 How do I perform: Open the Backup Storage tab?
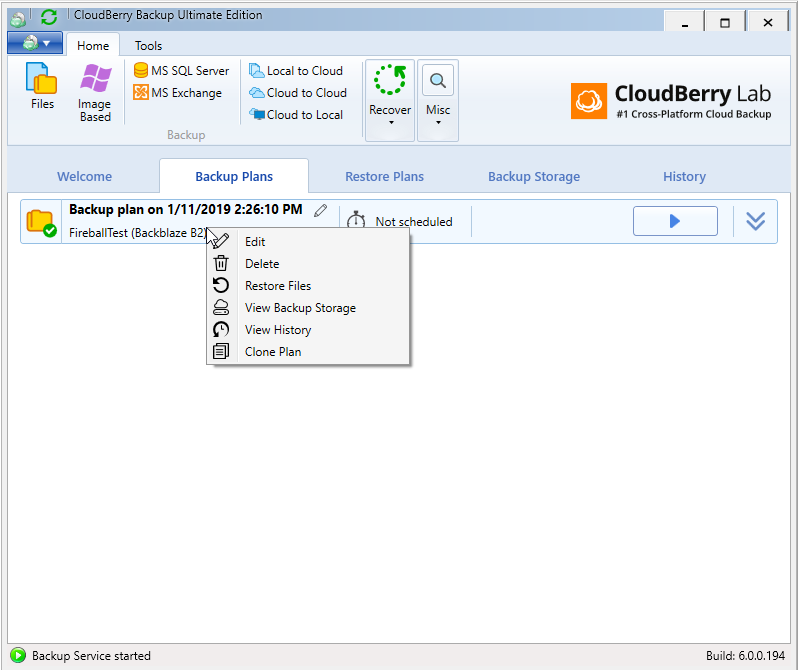[534, 176]
